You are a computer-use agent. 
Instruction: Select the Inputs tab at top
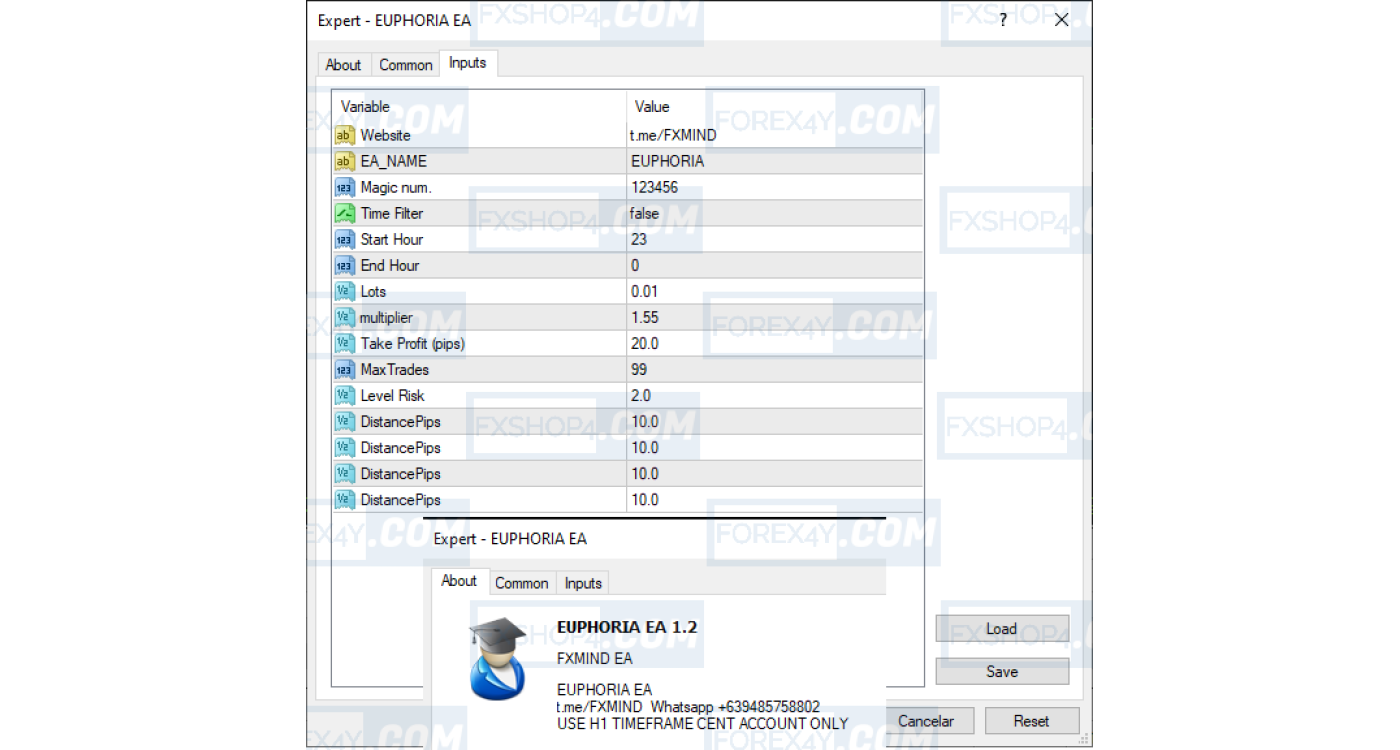tap(467, 63)
